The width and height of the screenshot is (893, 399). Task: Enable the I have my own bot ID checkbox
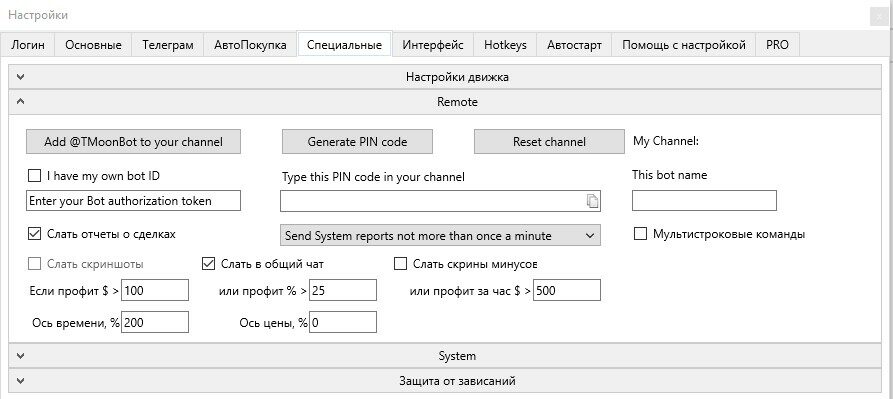click(x=35, y=176)
